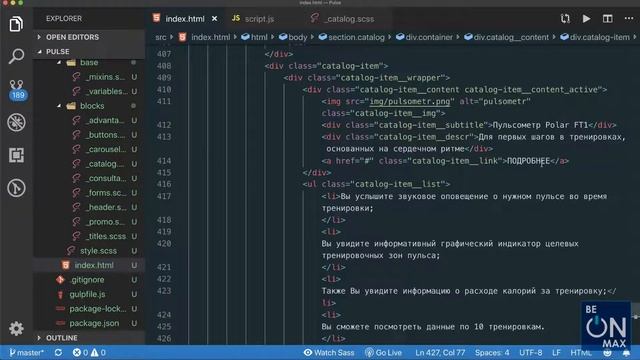Viewport: 640px width, 360px height.
Task: Open the _carousel scss file
Action: point(105,149)
